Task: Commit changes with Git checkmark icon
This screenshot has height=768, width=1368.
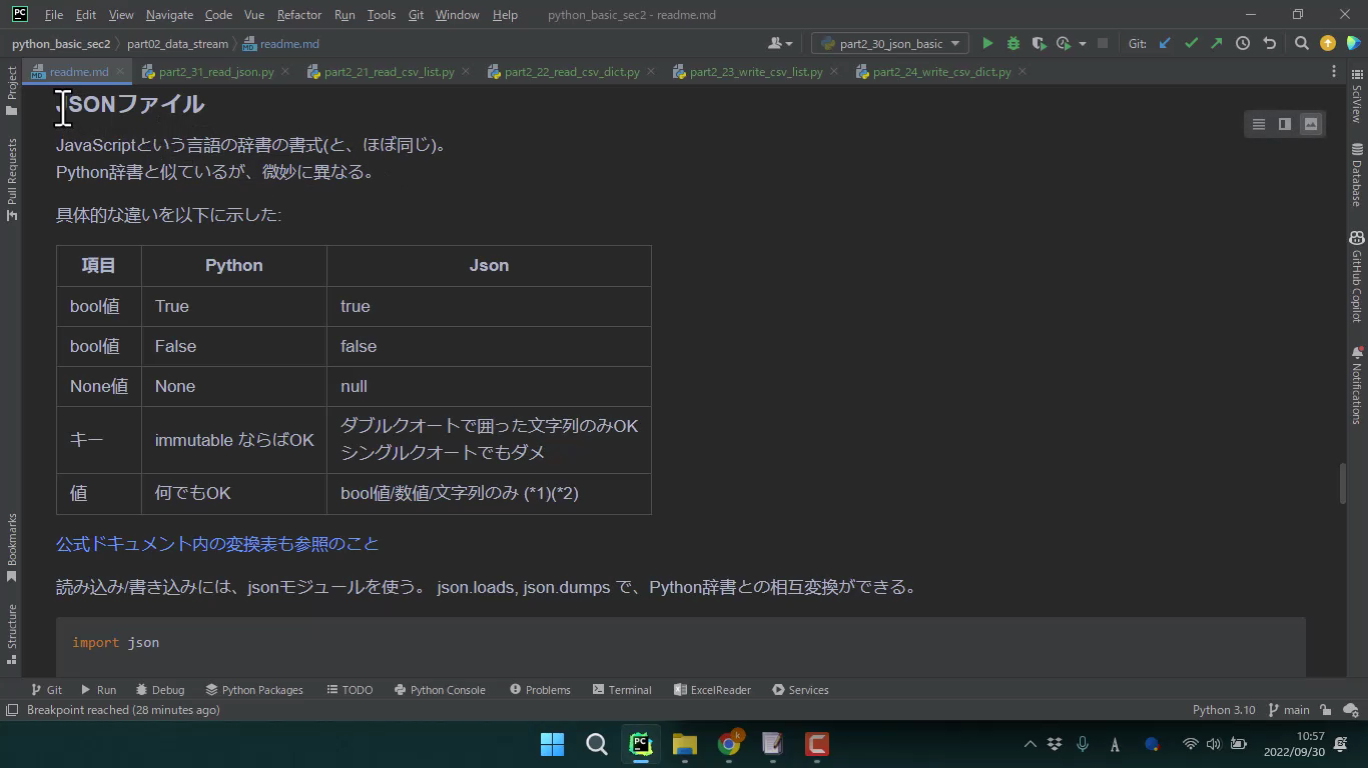Action: point(1191,43)
